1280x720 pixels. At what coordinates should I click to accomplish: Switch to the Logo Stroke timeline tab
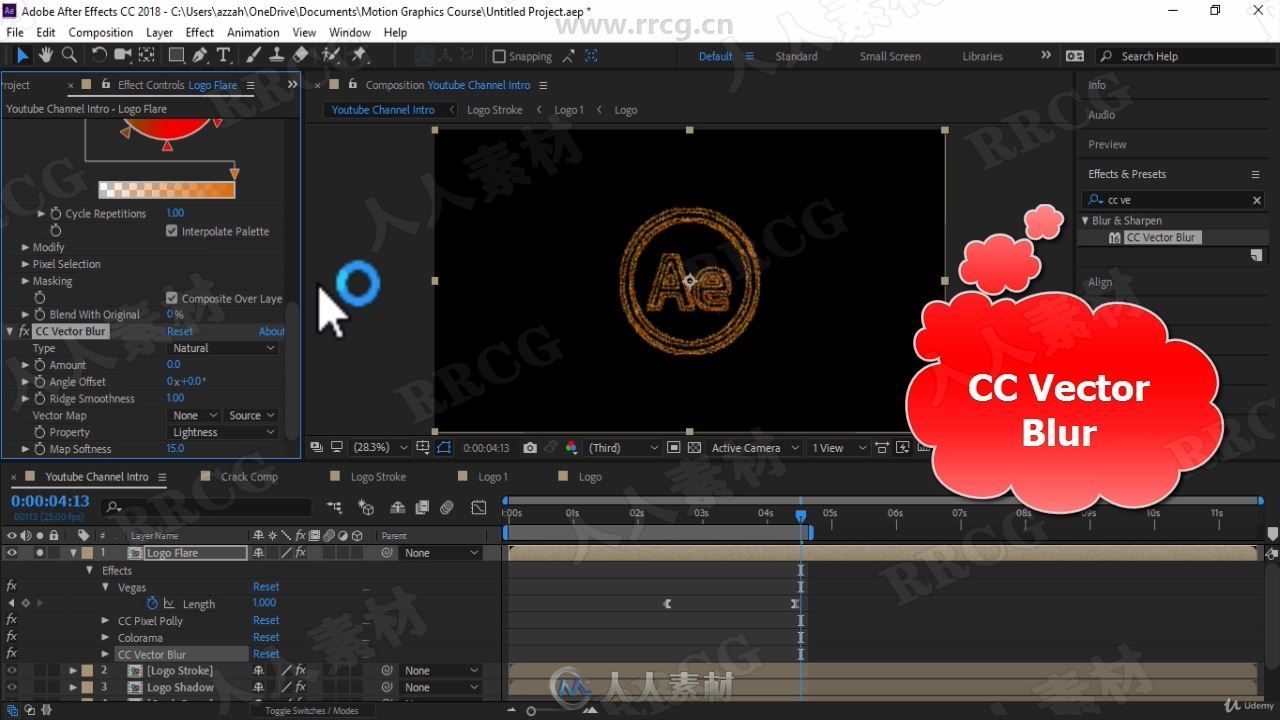click(378, 477)
